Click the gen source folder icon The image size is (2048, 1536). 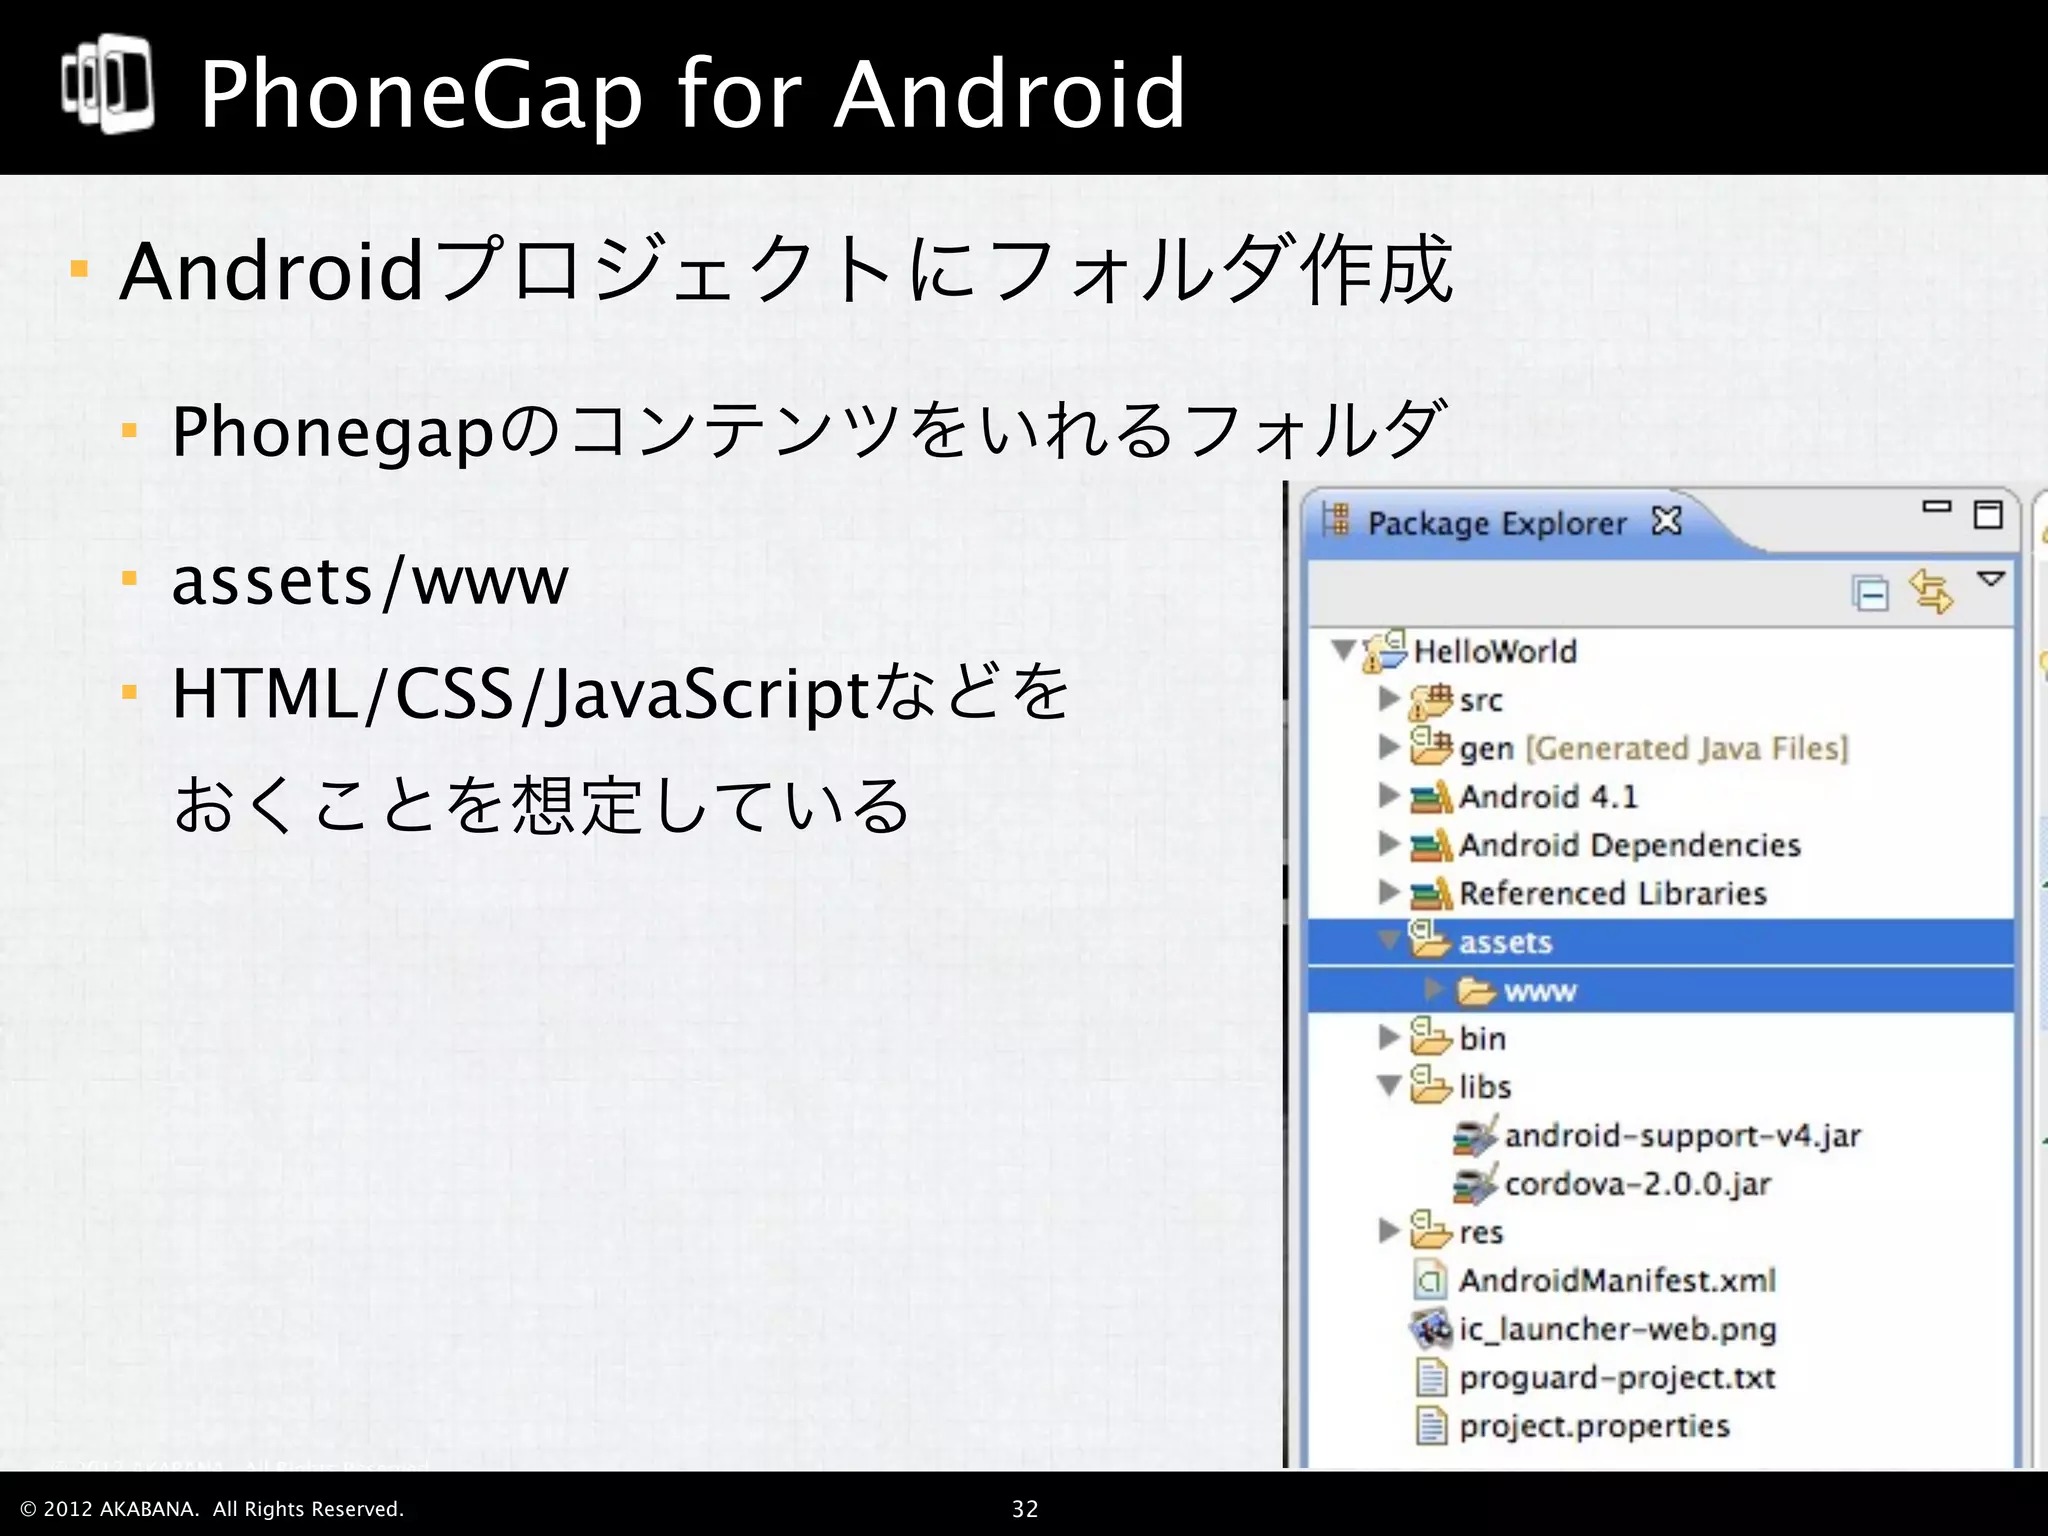(x=1430, y=746)
